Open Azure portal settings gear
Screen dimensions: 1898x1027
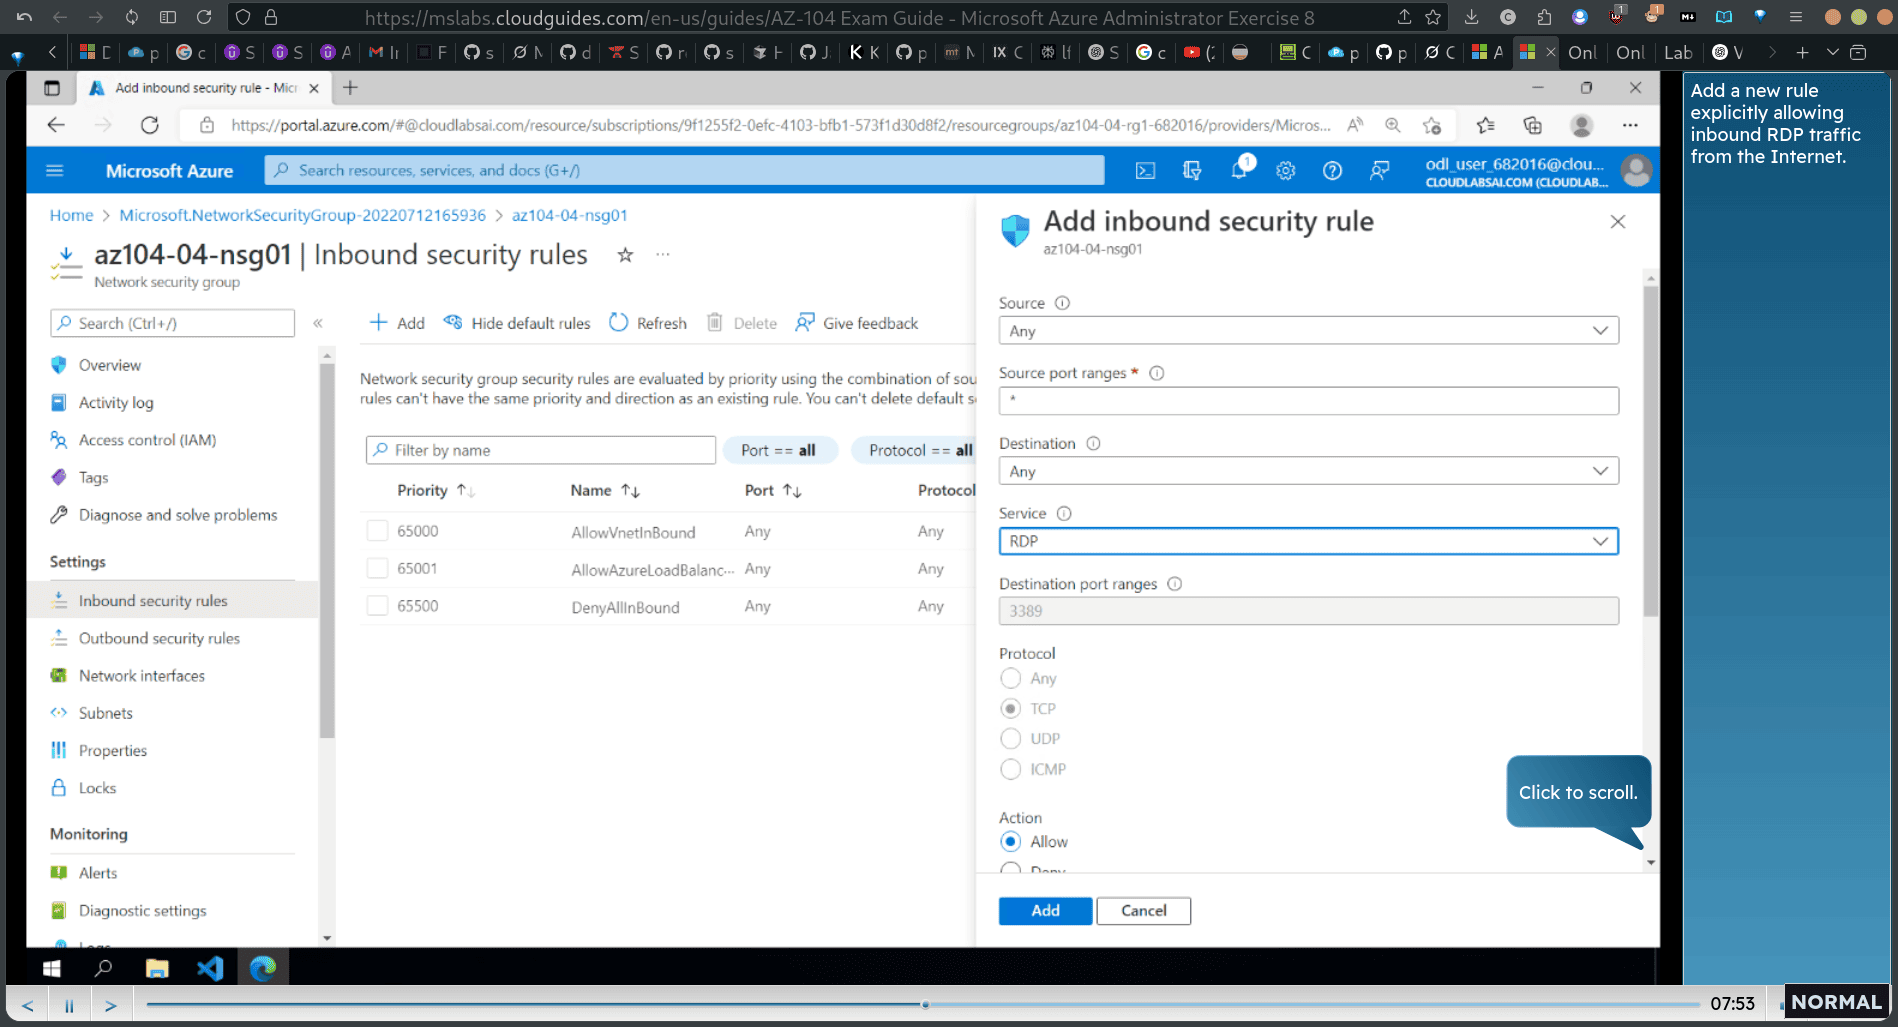tap(1286, 171)
